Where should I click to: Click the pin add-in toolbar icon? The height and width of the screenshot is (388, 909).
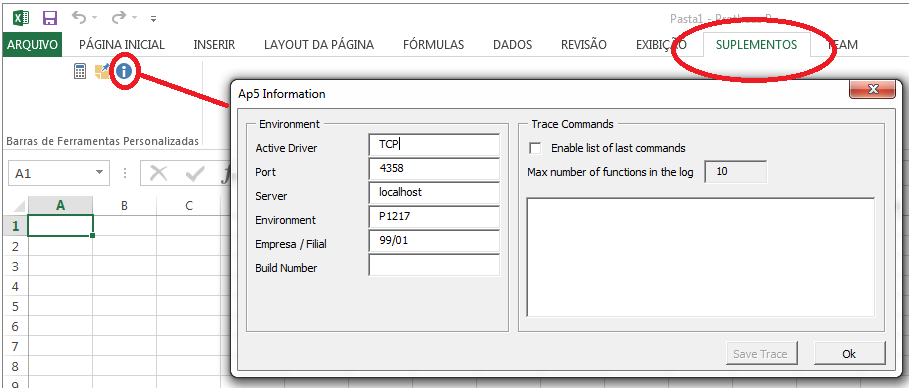pyautogui.click(x=102, y=71)
